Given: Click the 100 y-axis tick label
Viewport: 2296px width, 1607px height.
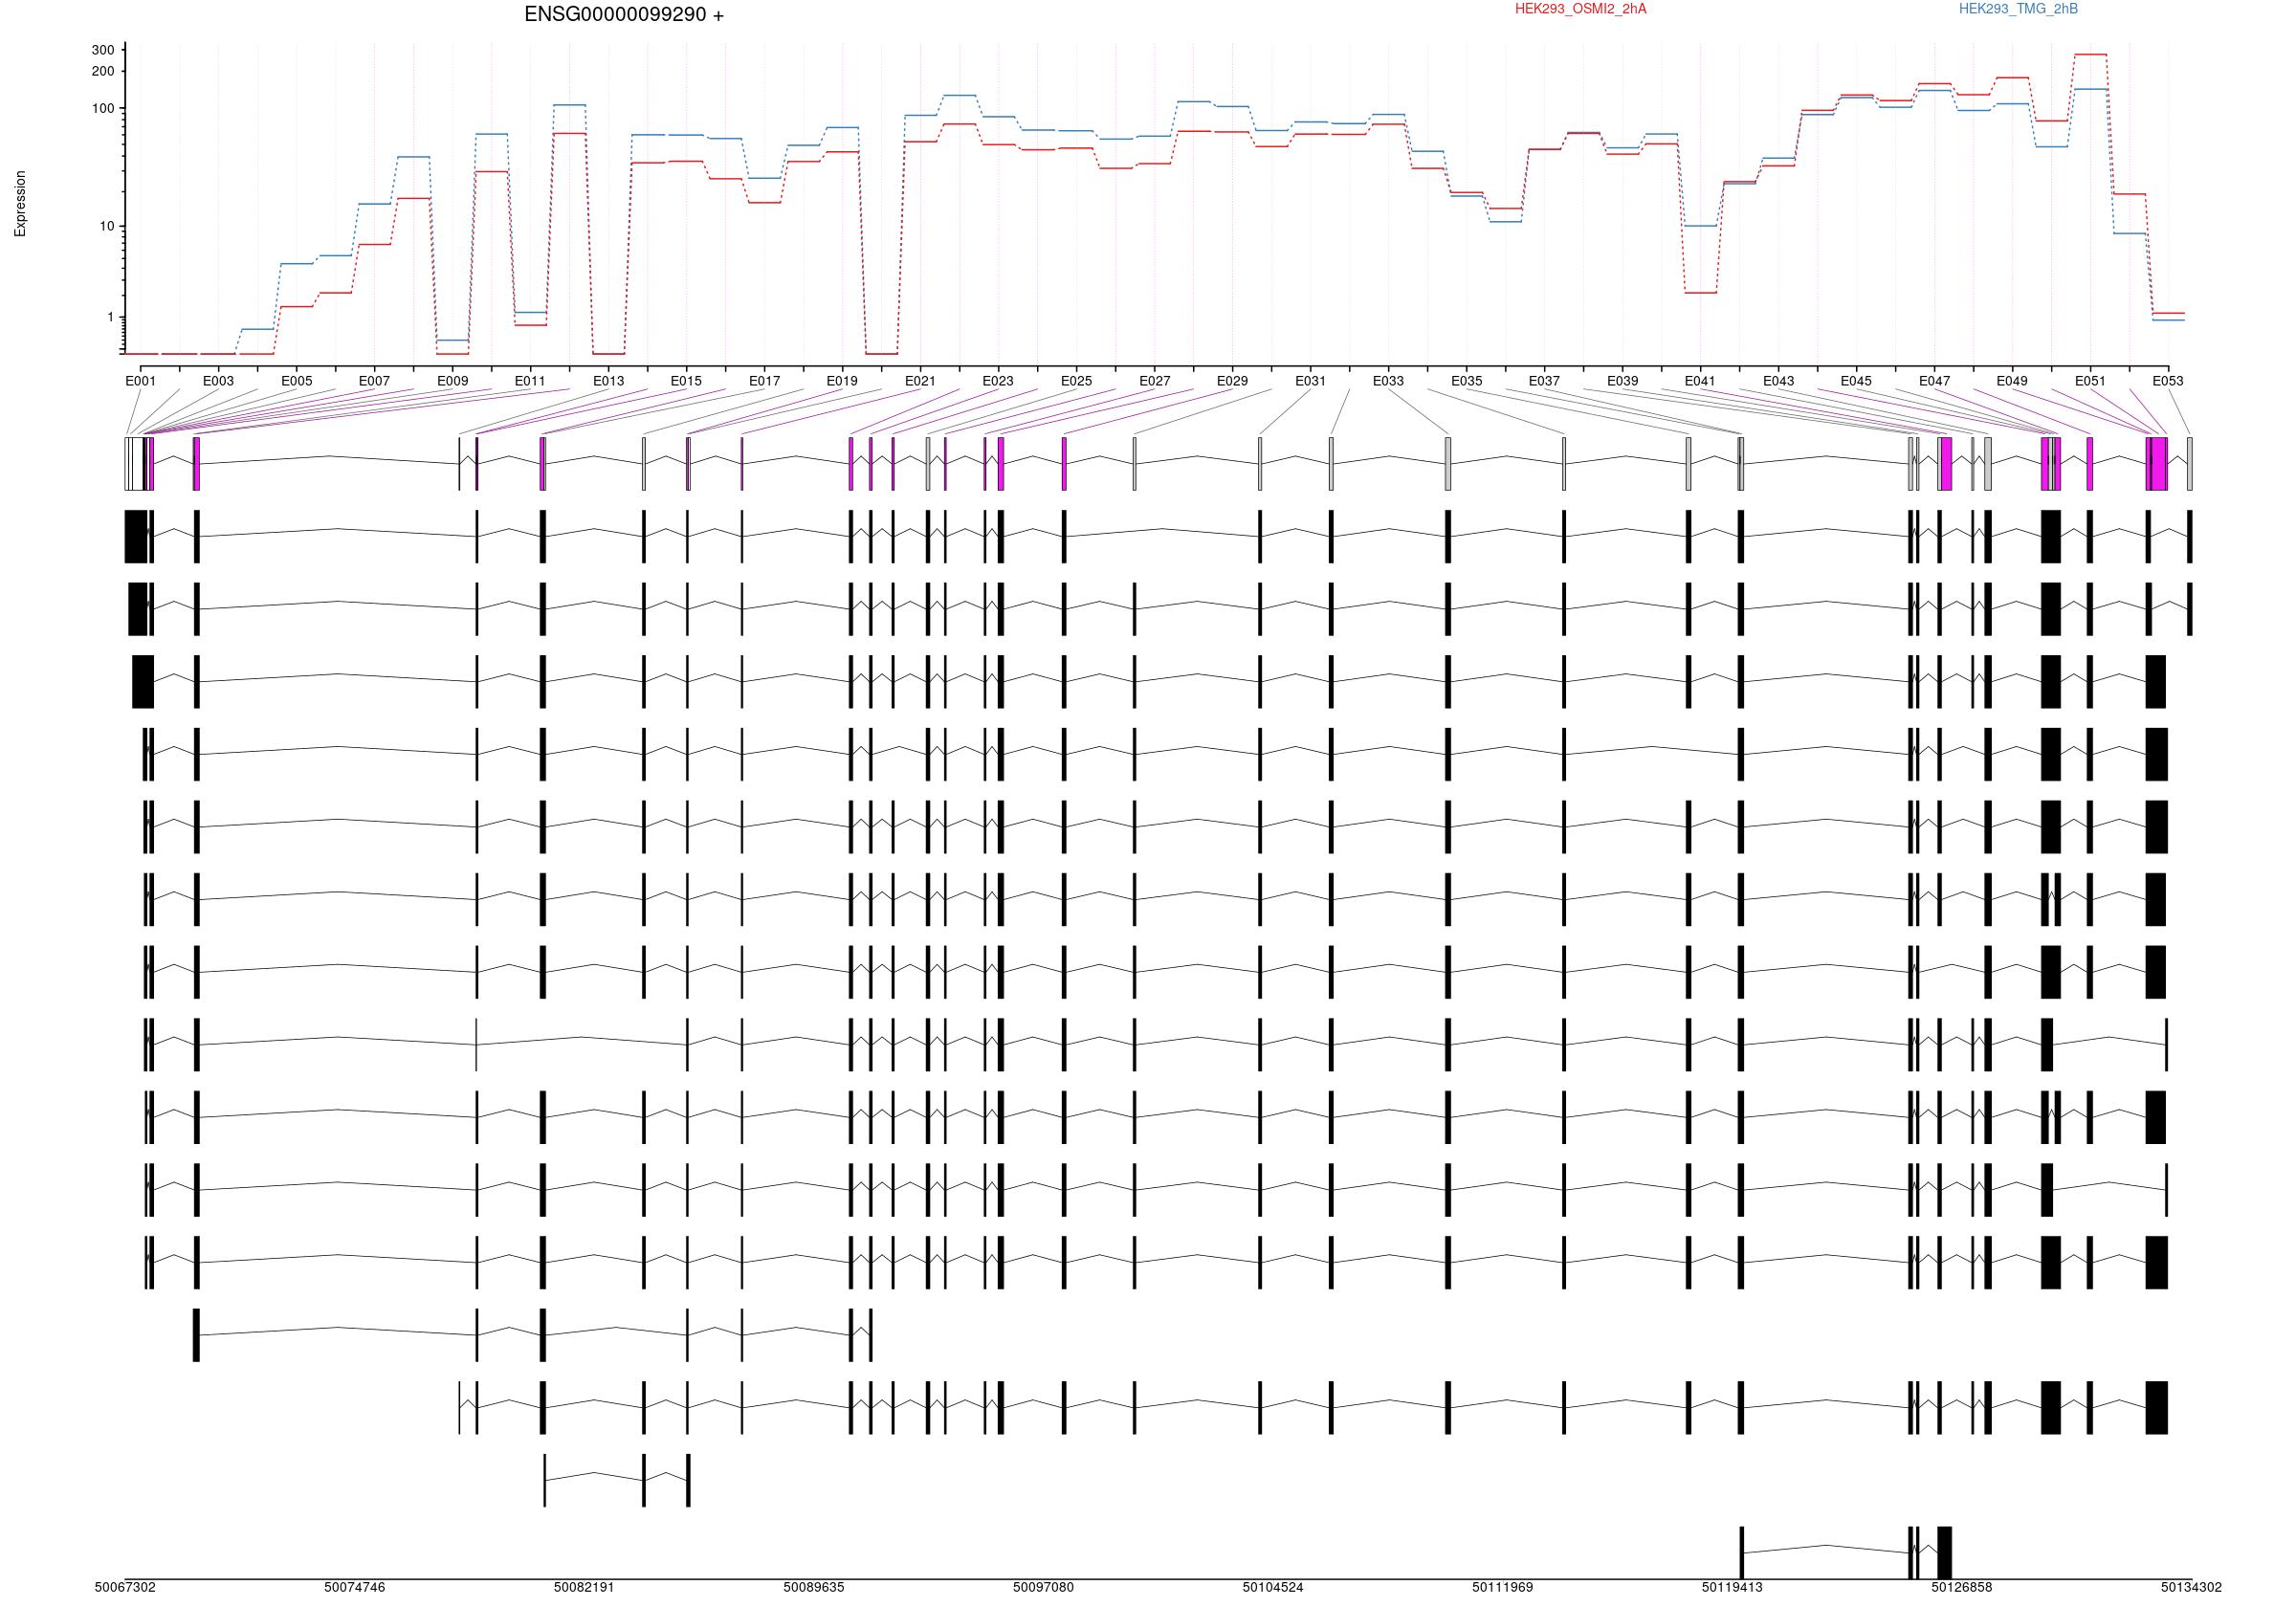Looking at the screenshot, I should pyautogui.click(x=103, y=108).
